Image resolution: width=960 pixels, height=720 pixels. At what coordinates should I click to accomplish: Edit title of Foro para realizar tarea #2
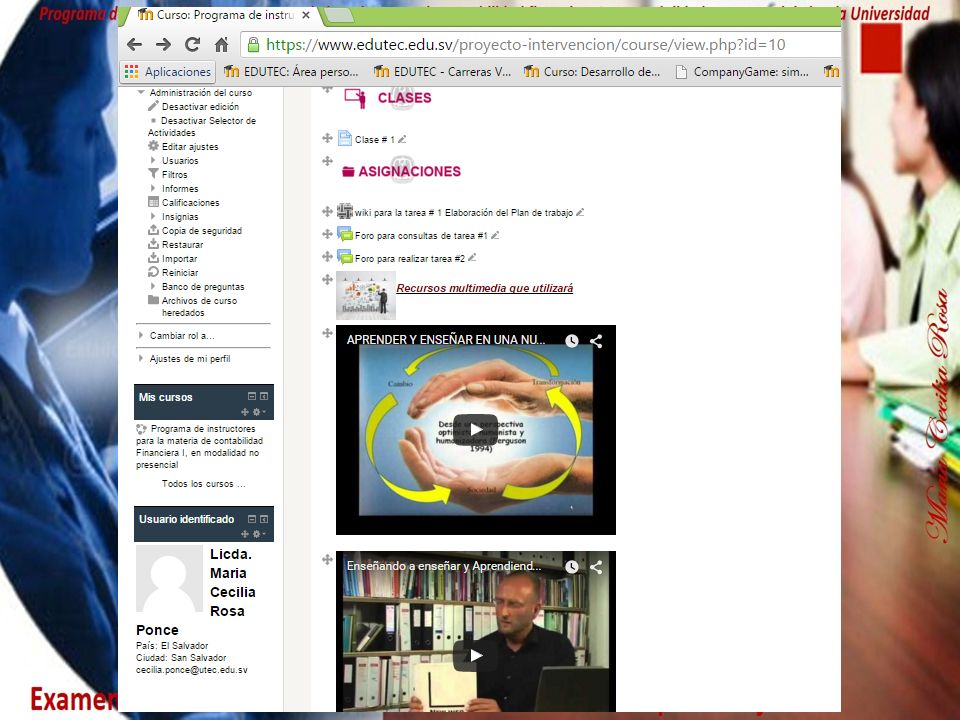[x=472, y=258]
